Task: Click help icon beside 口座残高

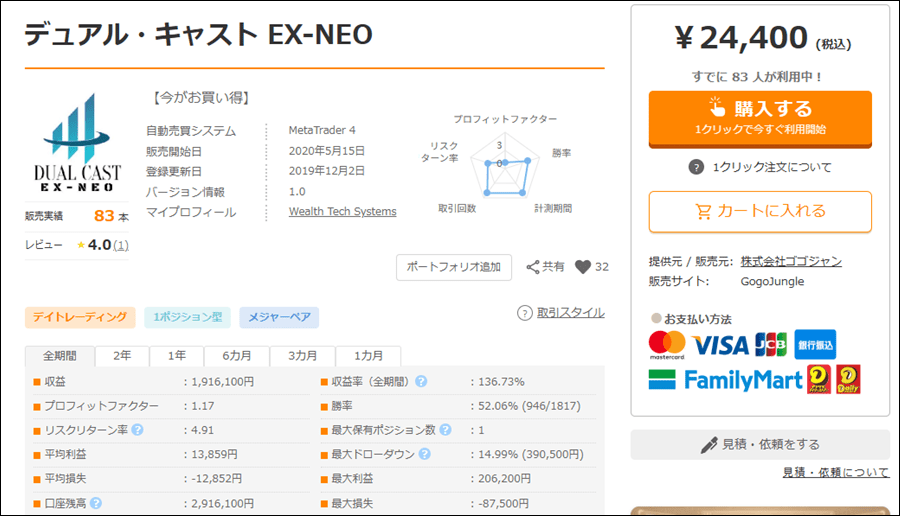Action: coord(96,503)
